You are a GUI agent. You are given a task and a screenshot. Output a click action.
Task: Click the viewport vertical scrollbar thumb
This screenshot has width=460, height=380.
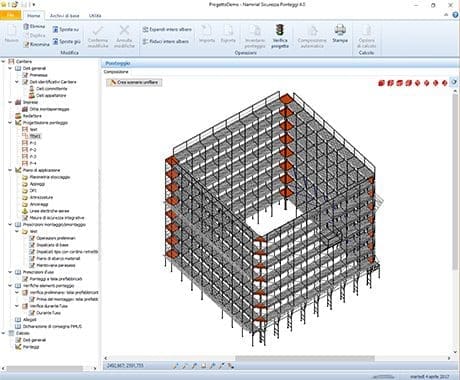pyautogui.click(x=455, y=182)
